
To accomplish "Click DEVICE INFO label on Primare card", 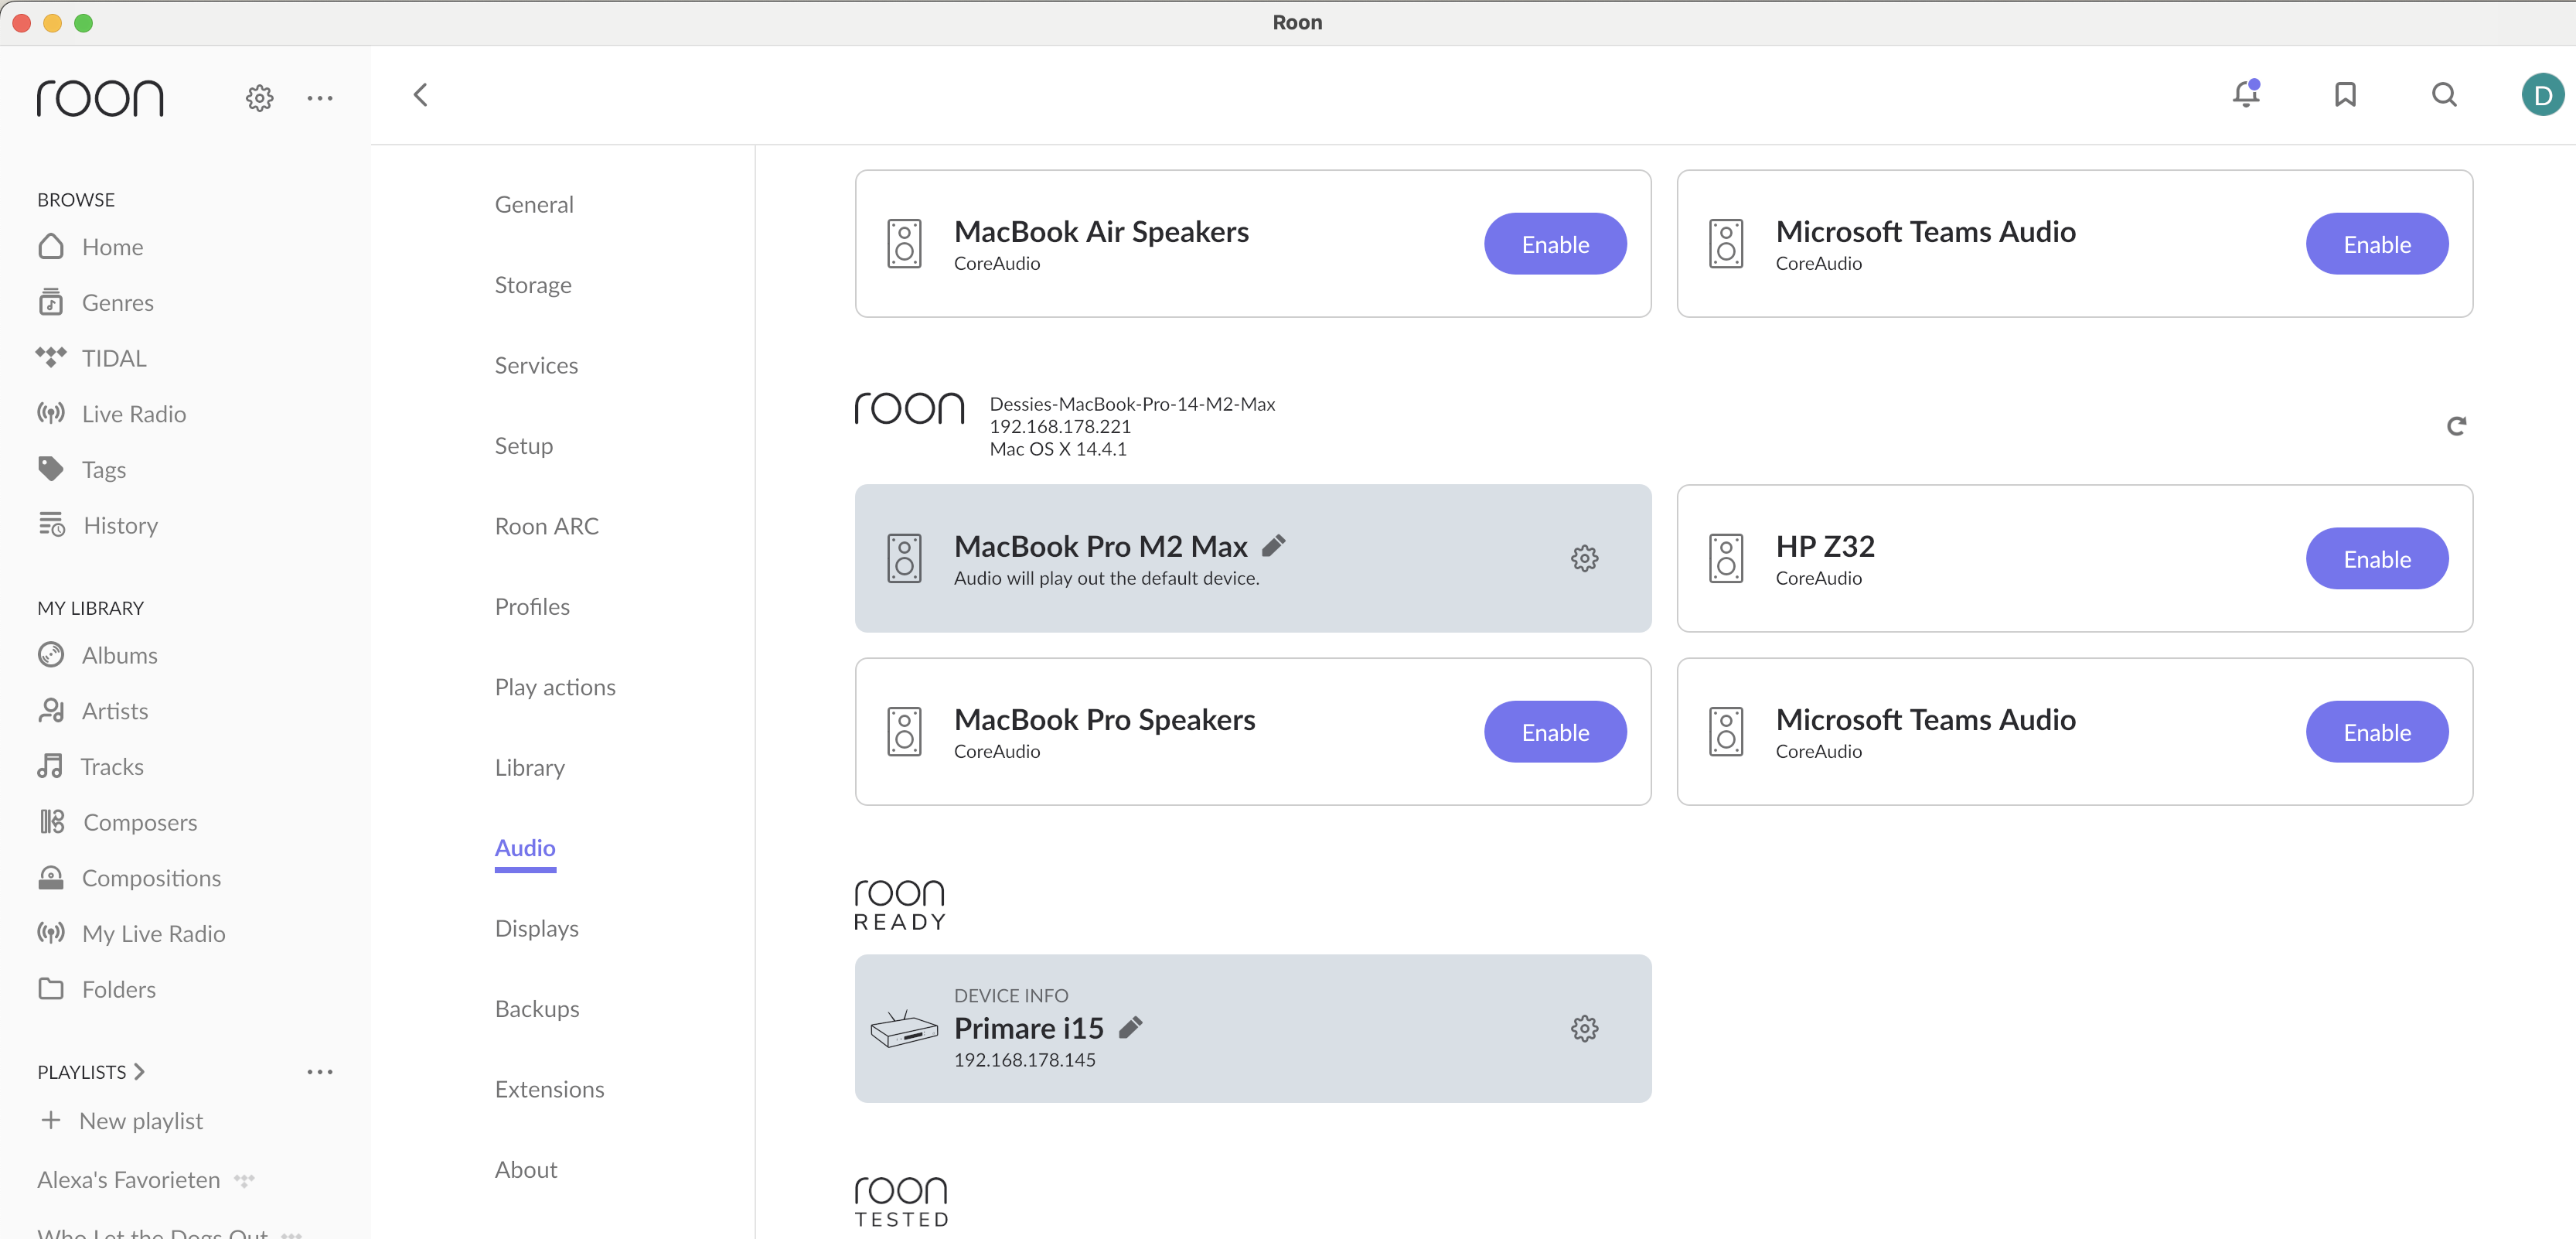I will click(1010, 996).
